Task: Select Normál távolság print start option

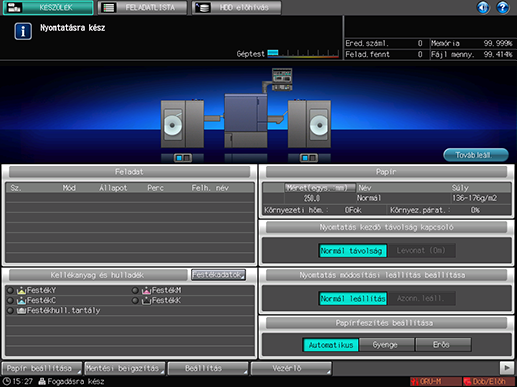Action: 353,251
